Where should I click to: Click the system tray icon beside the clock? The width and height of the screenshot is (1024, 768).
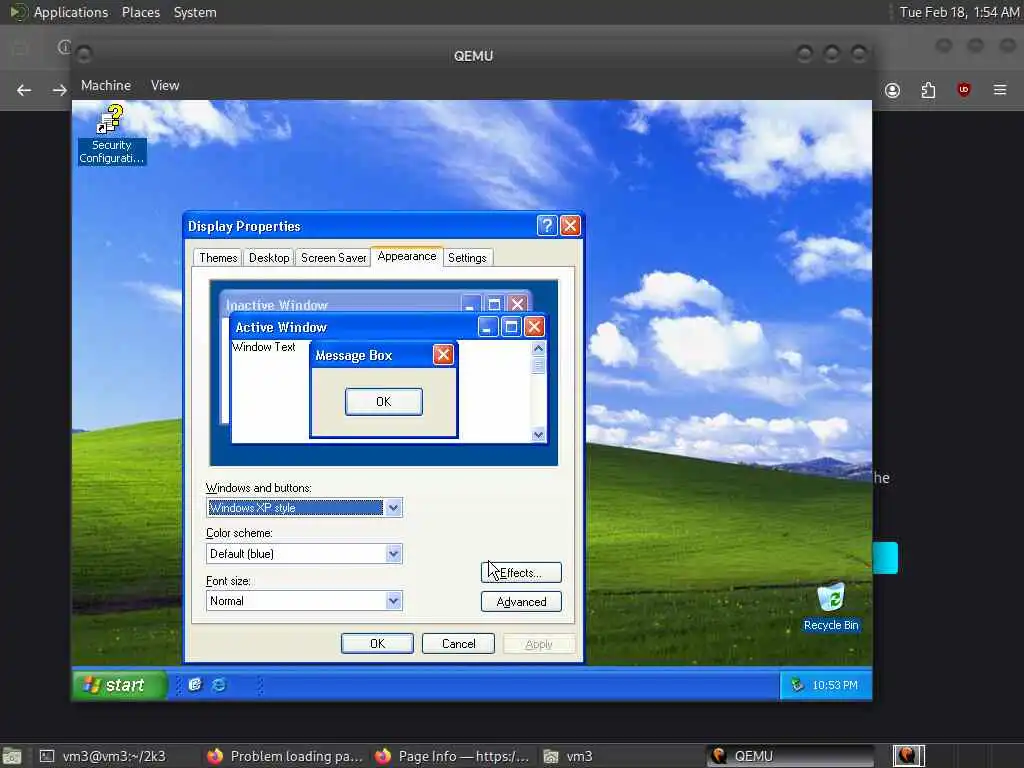click(x=797, y=684)
